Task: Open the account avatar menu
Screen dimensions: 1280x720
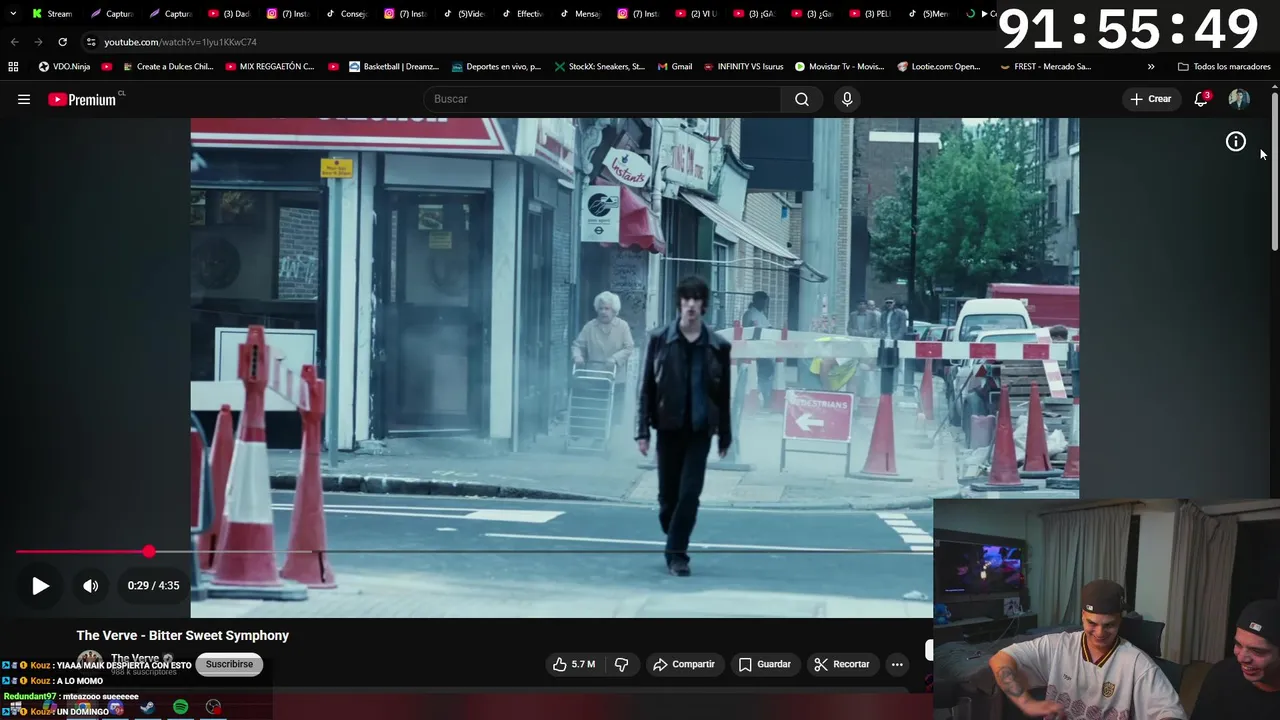Action: point(1239,99)
